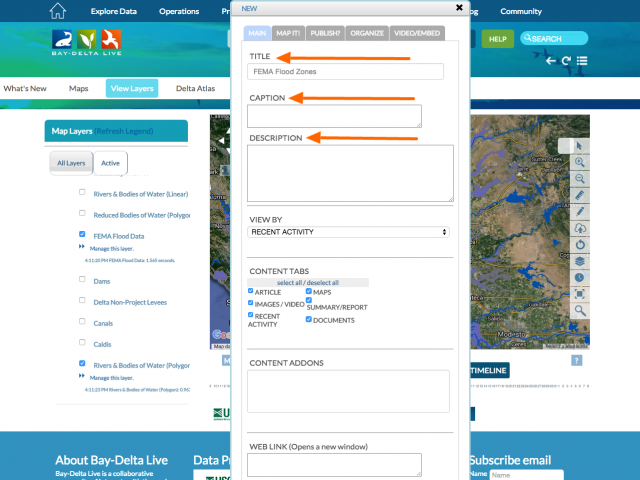Click the map search magnifier icon

click(580, 311)
